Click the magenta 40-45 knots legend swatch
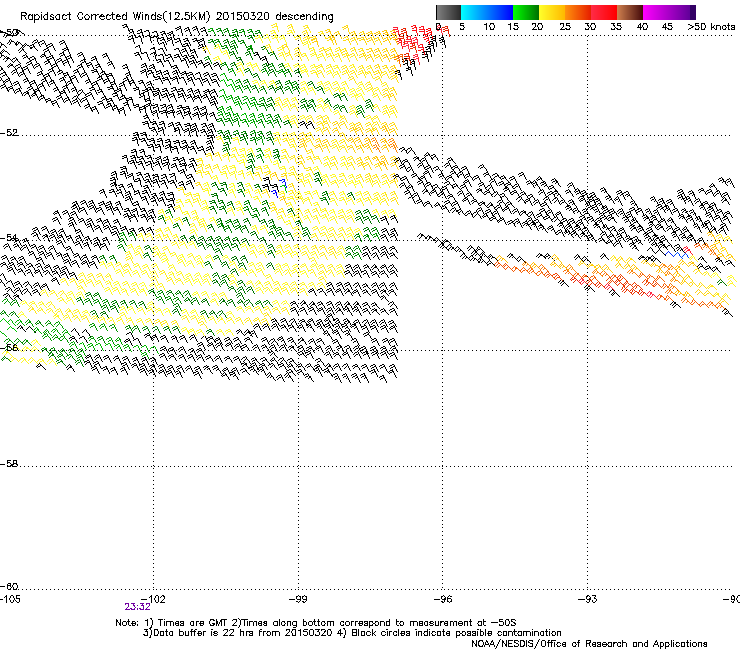 coord(656,12)
